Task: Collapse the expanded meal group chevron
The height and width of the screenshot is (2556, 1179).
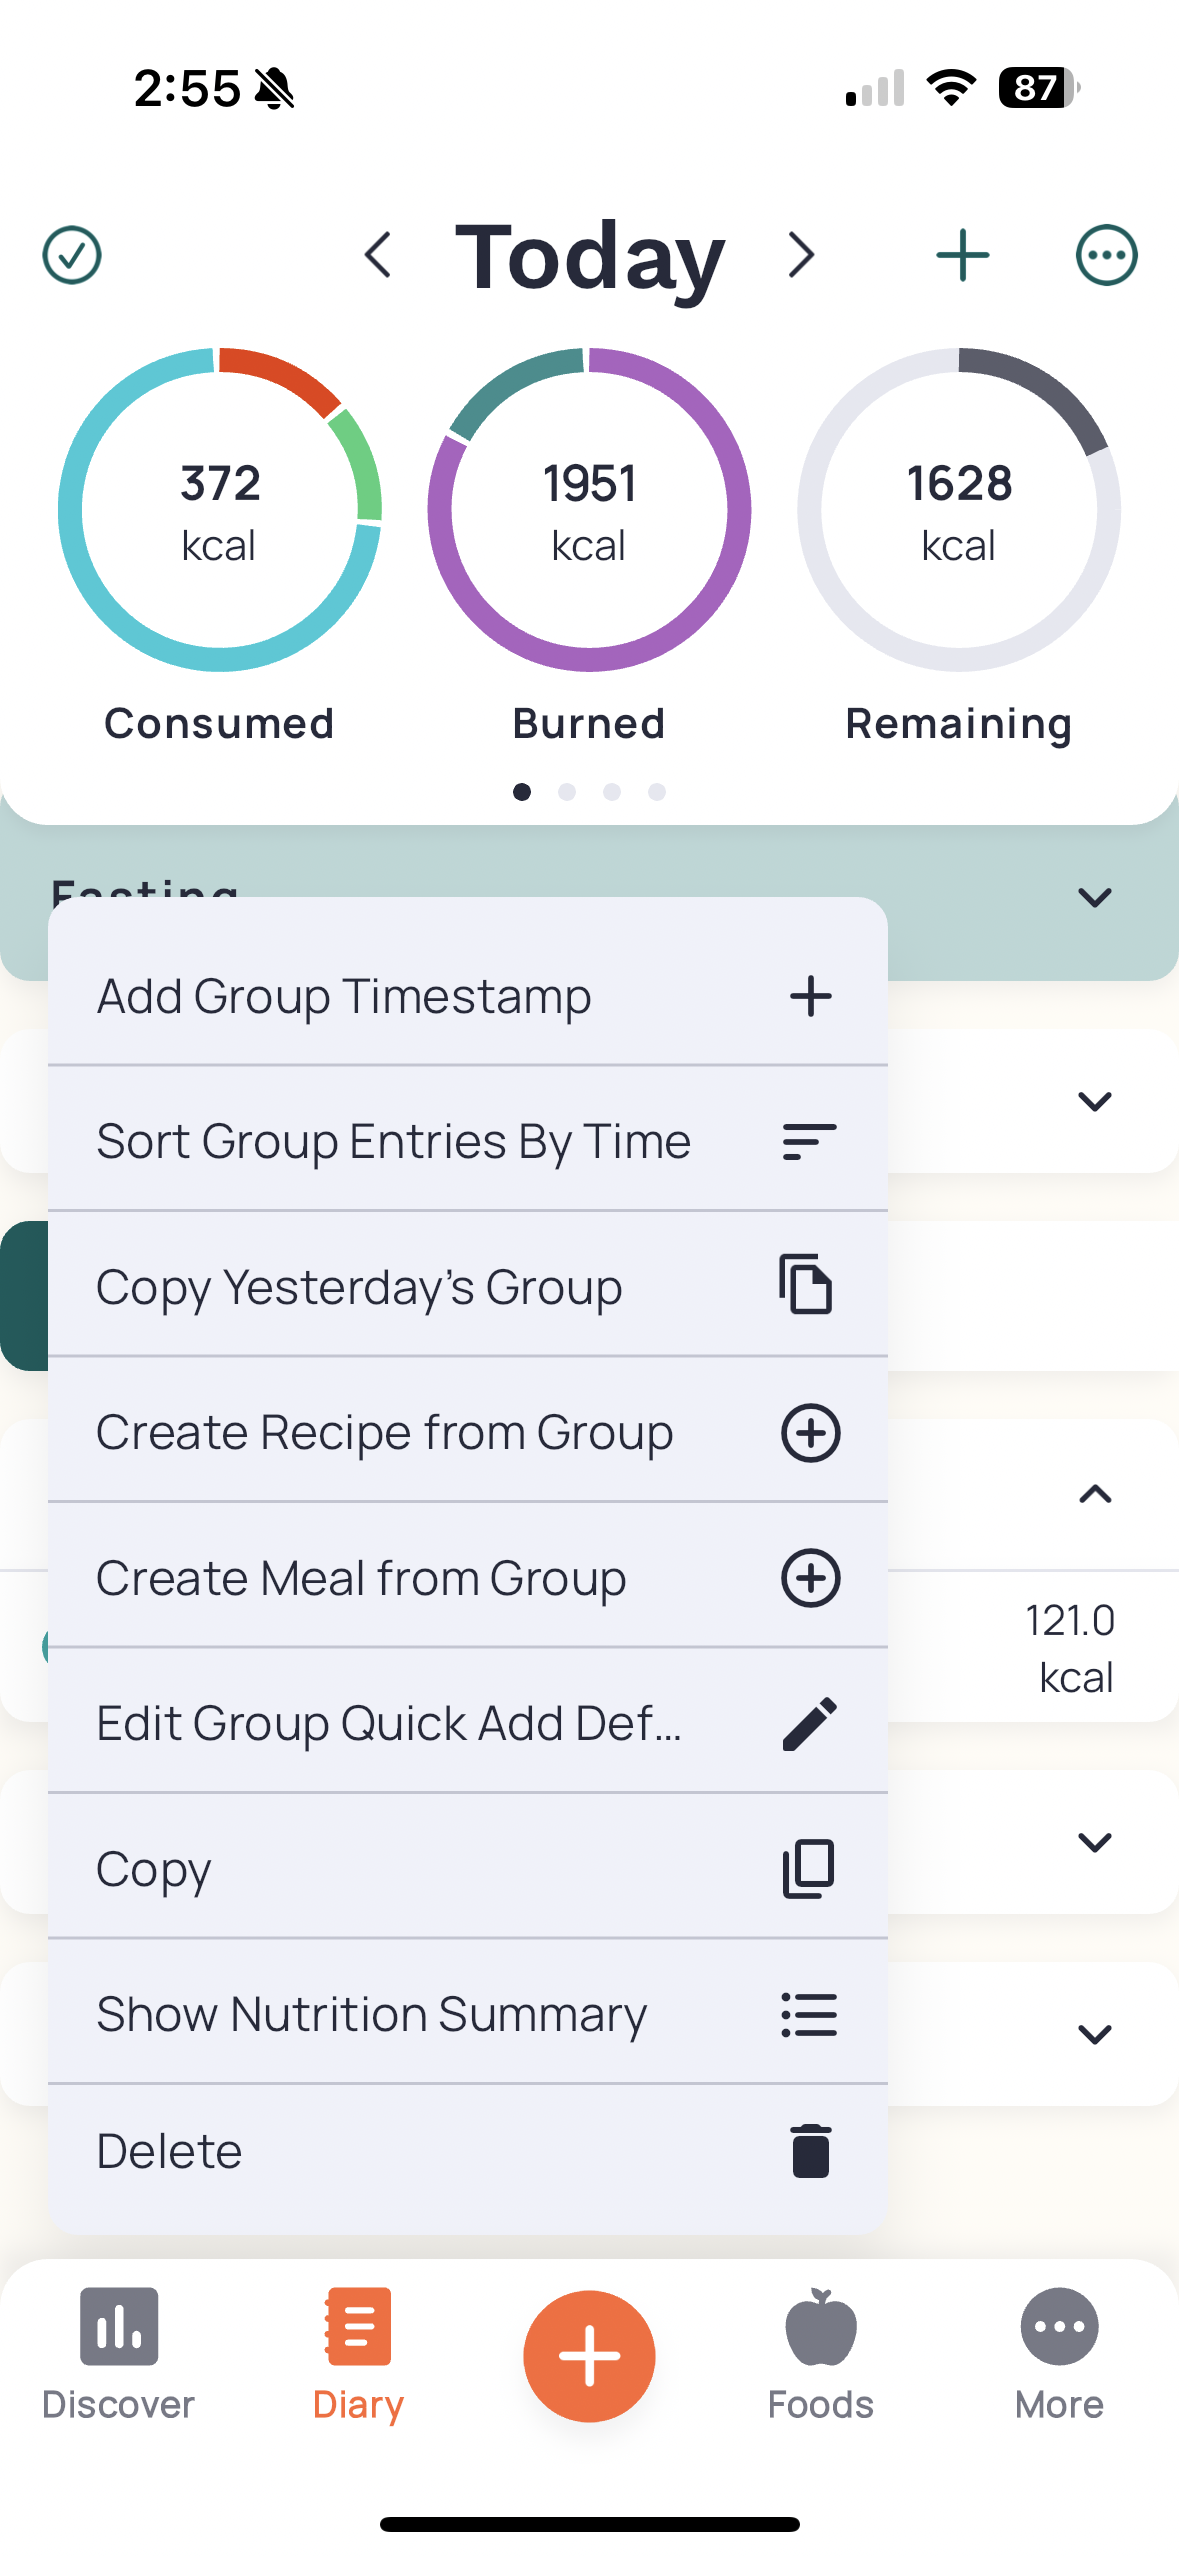Action: [1095, 1494]
